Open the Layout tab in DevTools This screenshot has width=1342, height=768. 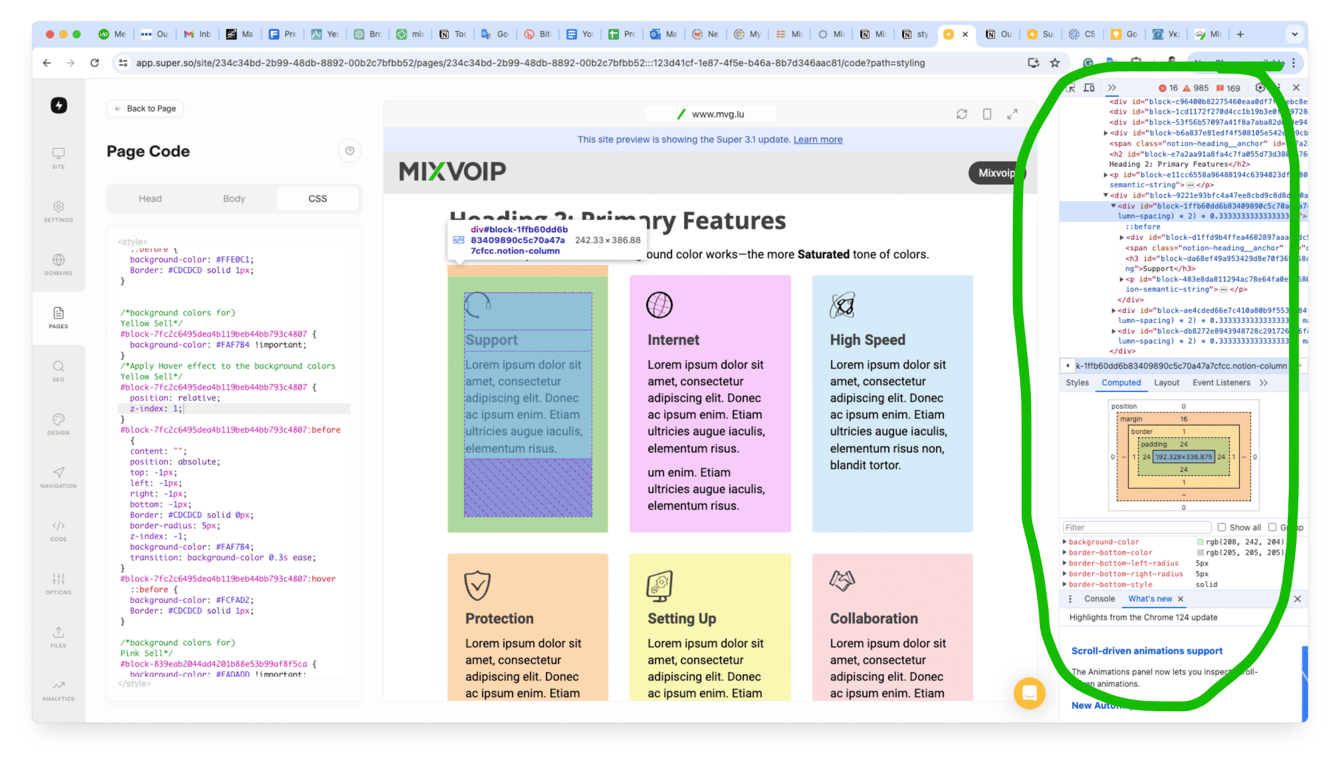(1167, 383)
